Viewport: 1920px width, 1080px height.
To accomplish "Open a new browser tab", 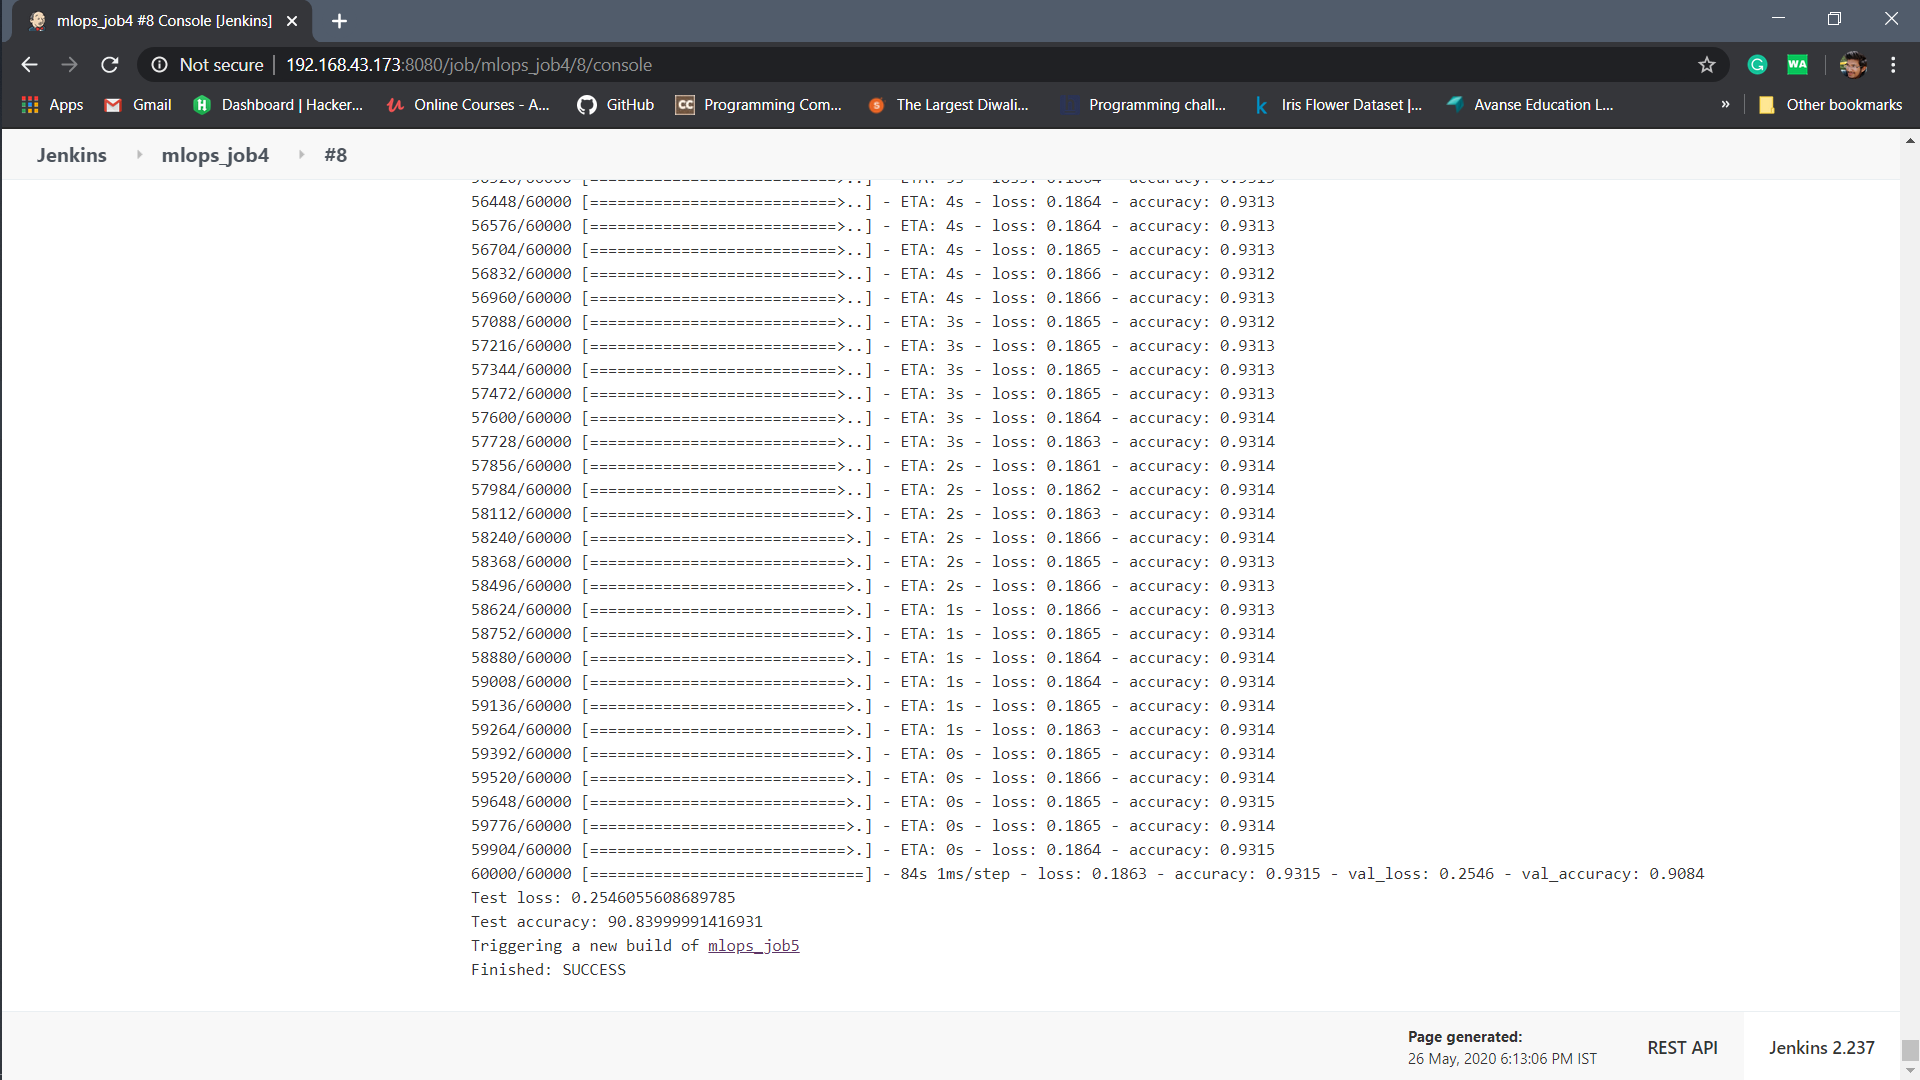I will coord(339,21).
